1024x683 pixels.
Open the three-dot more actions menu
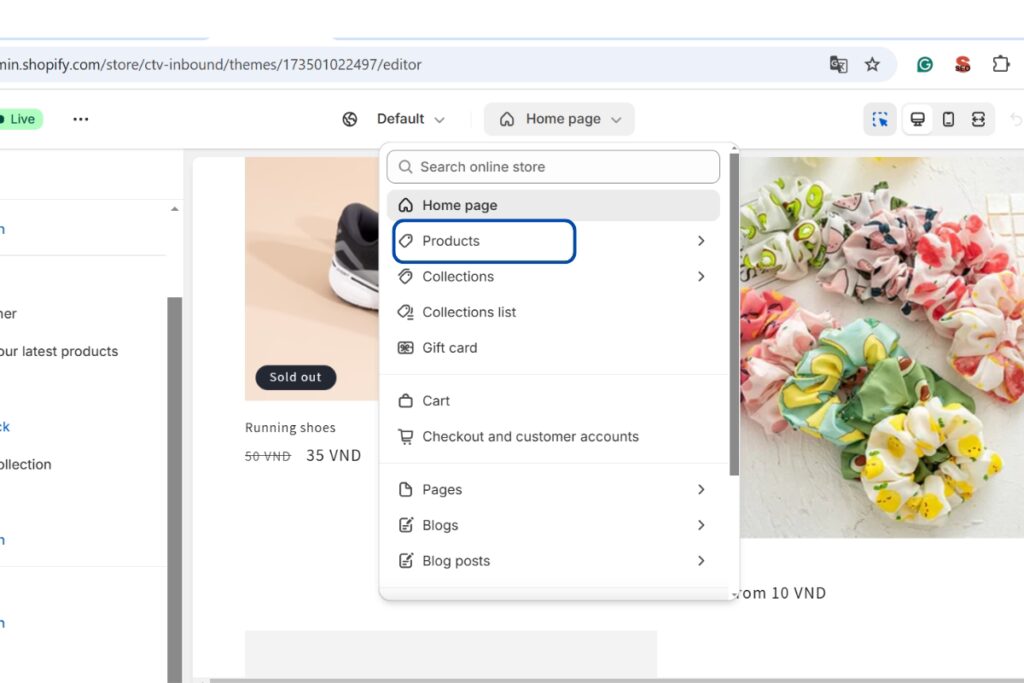coord(81,119)
